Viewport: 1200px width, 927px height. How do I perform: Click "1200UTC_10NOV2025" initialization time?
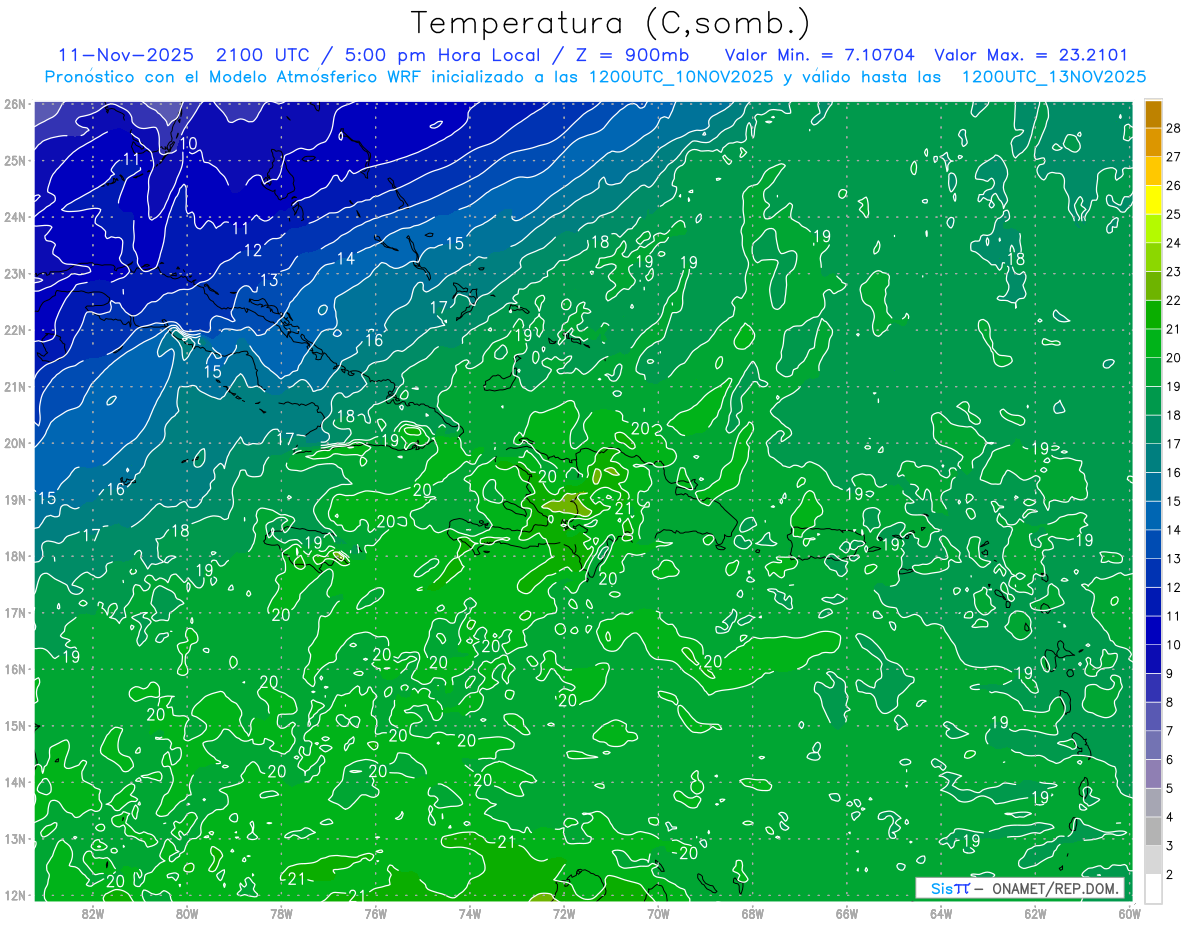681,77
